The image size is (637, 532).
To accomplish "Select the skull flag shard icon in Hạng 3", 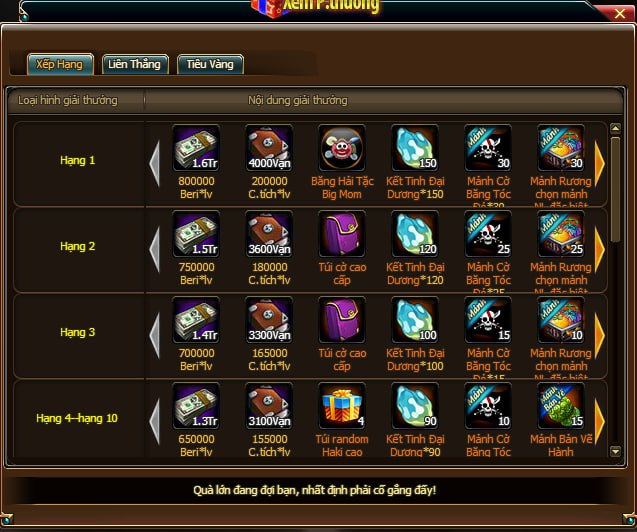I will point(488,320).
